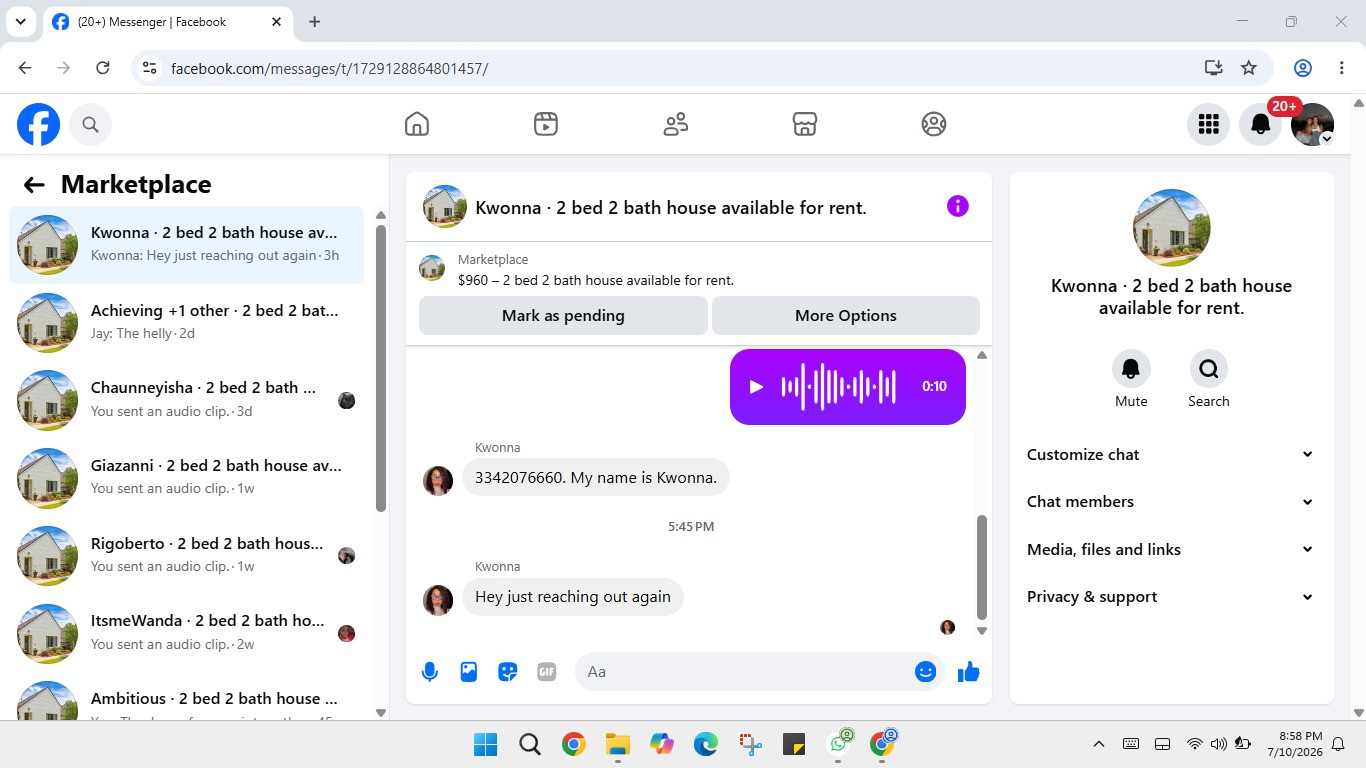The image size is (1366, 768).
Task: Open WhatsApp from the taskbar
Action: [x=840, y=743]
